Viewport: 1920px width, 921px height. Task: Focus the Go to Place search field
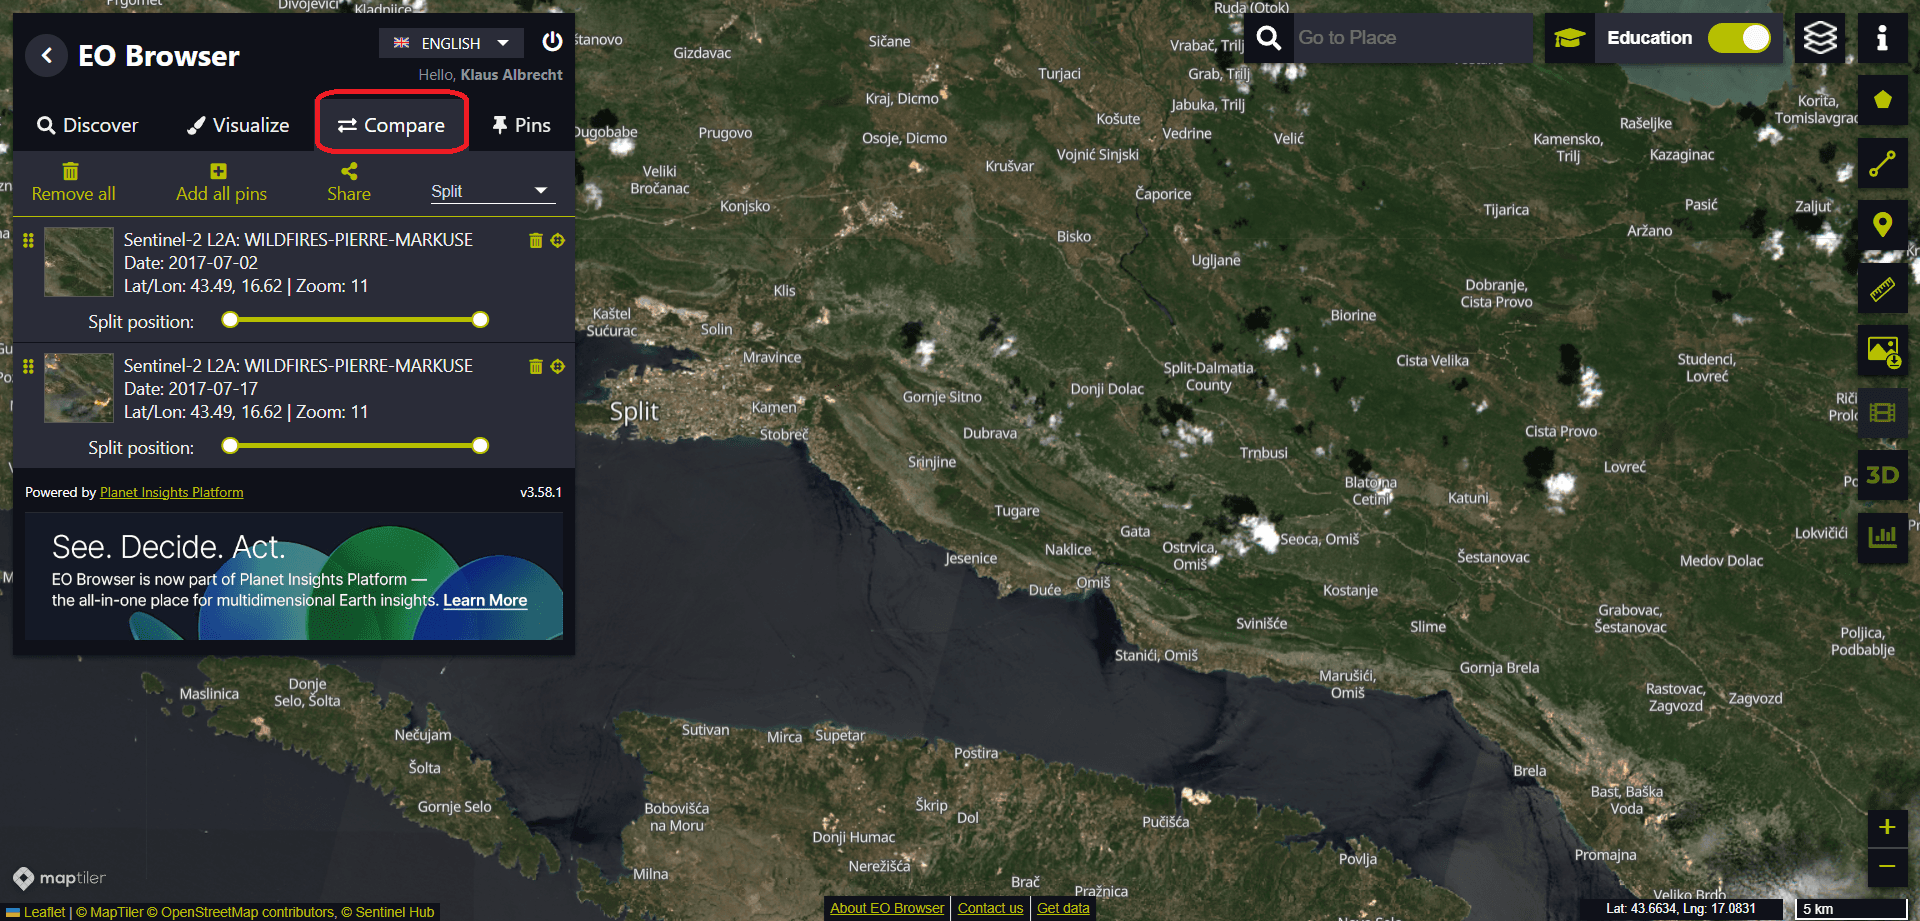pos(1410,38)
